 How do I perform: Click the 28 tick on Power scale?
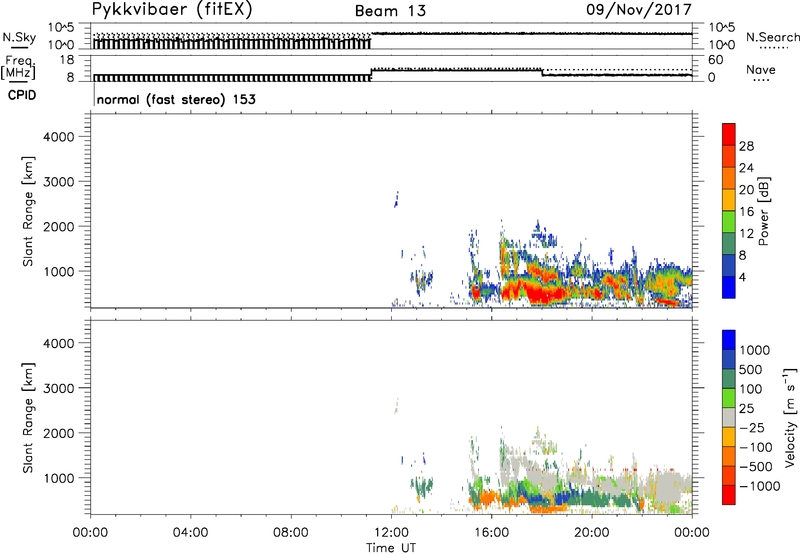[746, 146]
